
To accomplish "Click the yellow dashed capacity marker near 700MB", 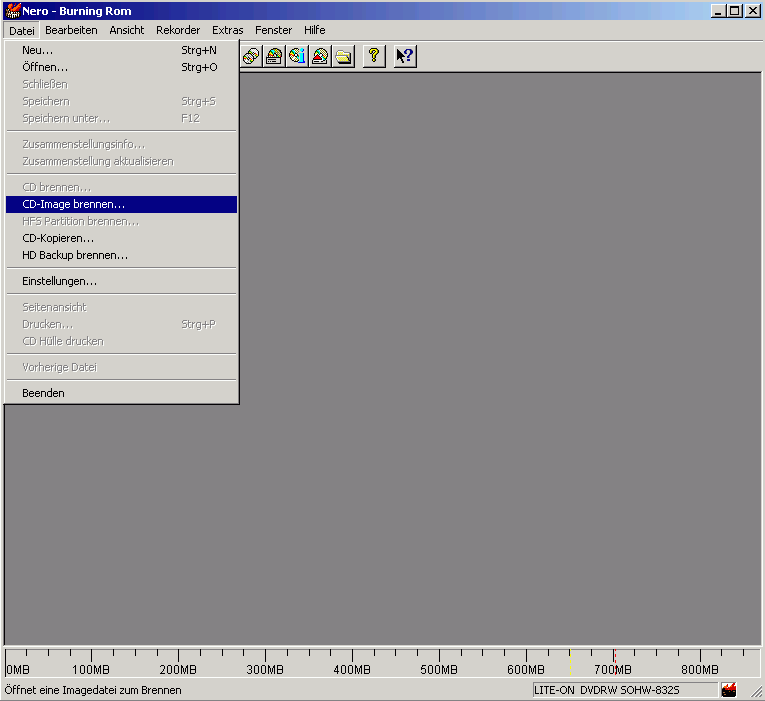I will pyautogui.click(x=570, y=663).
